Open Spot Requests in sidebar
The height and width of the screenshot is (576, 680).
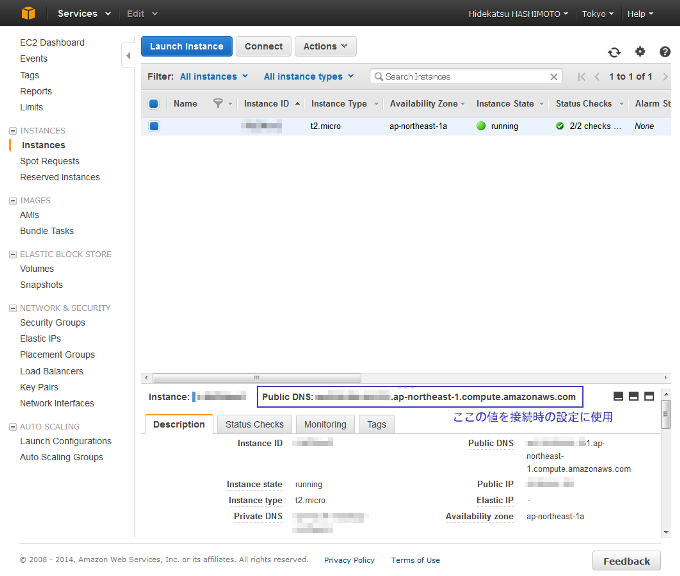pyautogui.click(x=49, y=161)
